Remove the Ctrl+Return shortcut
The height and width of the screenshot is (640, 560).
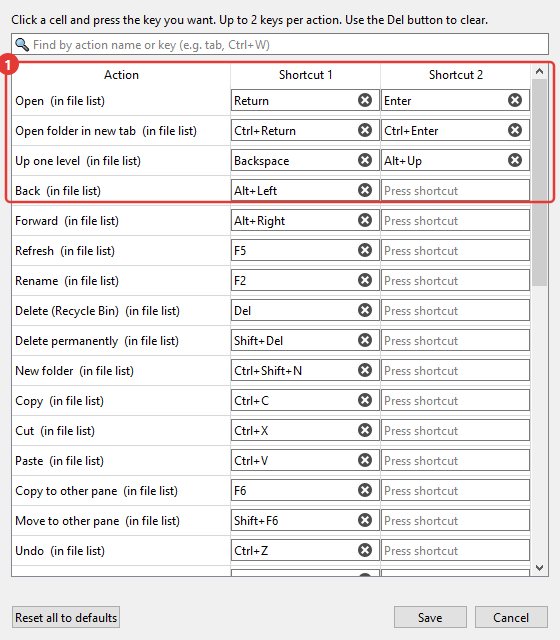click(x=365, y=130)
